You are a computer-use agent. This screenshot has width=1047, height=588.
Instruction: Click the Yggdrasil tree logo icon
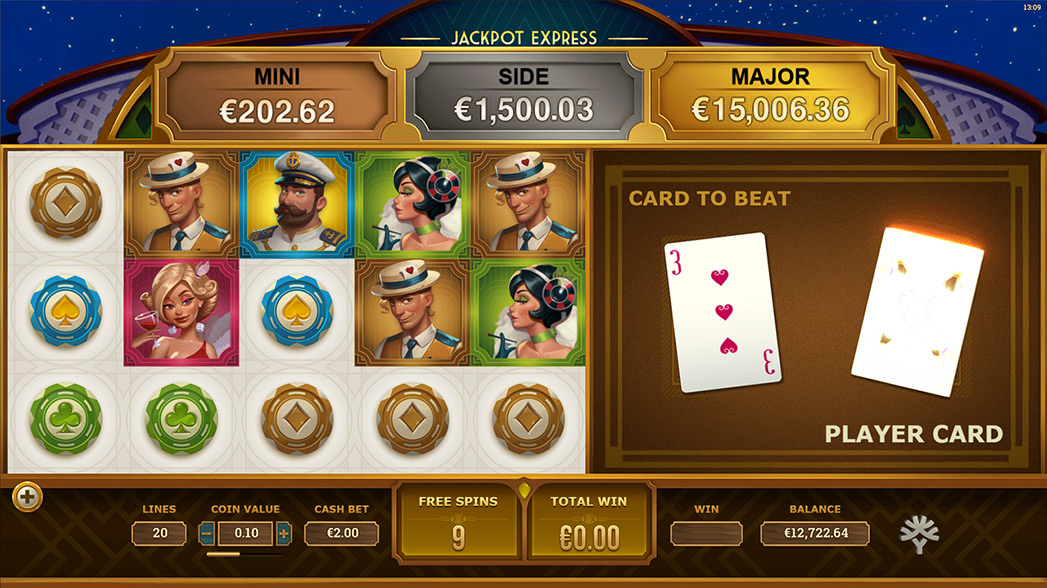point(919,534)
